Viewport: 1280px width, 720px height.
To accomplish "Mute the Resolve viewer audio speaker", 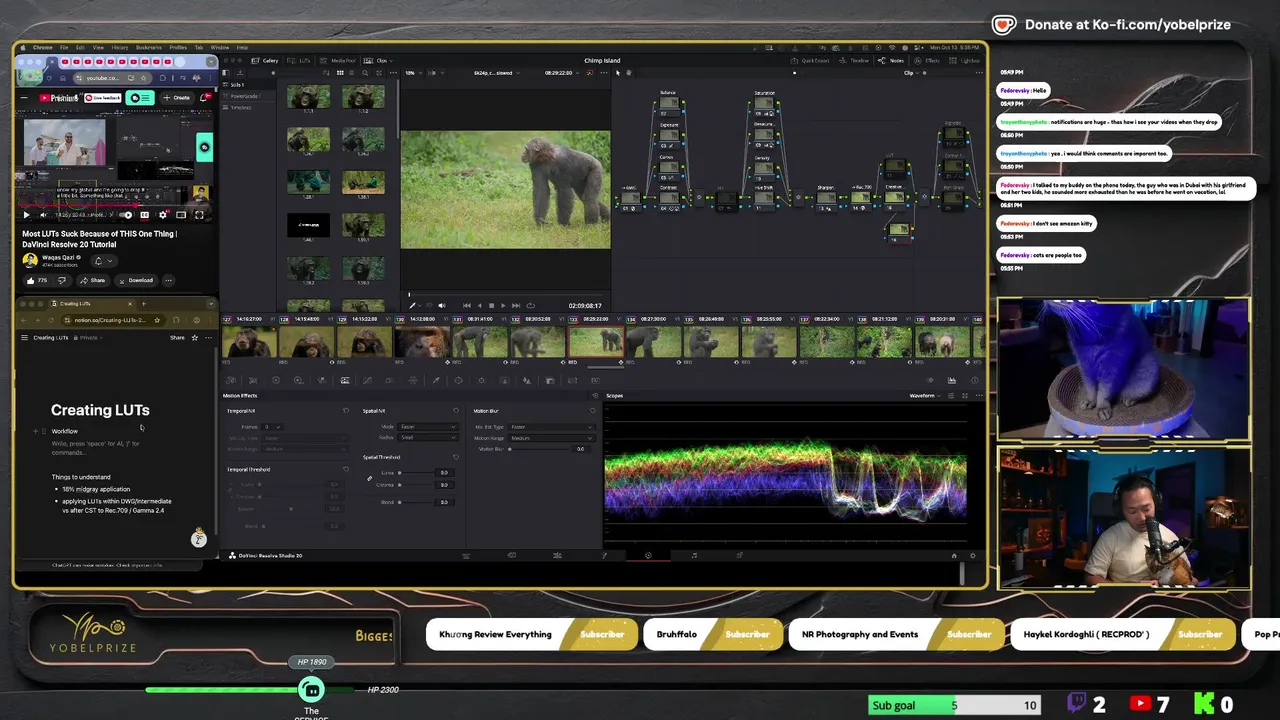I will [442, 306].
